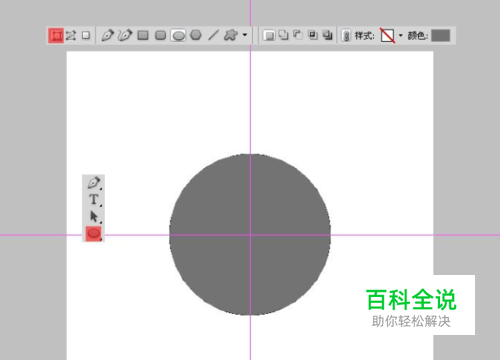
Task: Open the style picker dropdown arrow
Action: coord(401,35)
